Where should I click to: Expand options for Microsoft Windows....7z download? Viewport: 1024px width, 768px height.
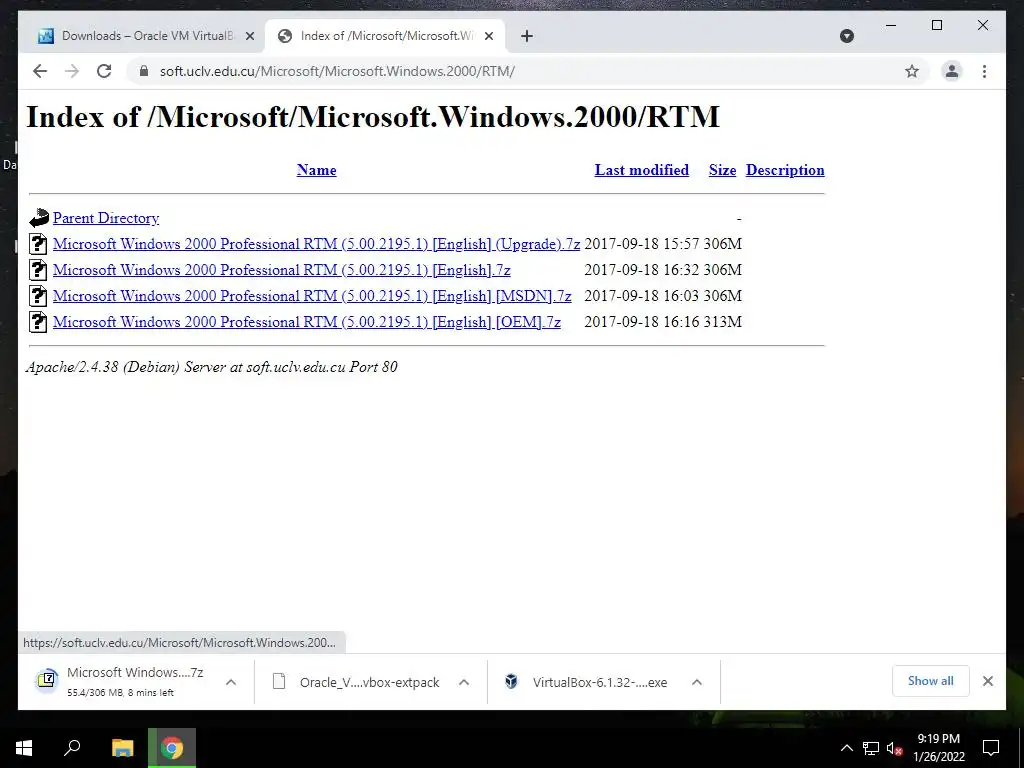(231, 682)
